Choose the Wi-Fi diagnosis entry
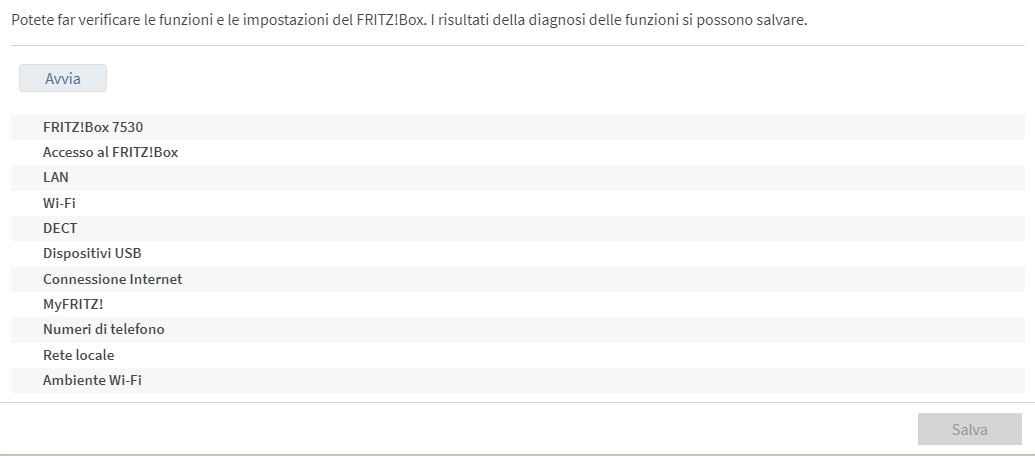 coord(59,203)
